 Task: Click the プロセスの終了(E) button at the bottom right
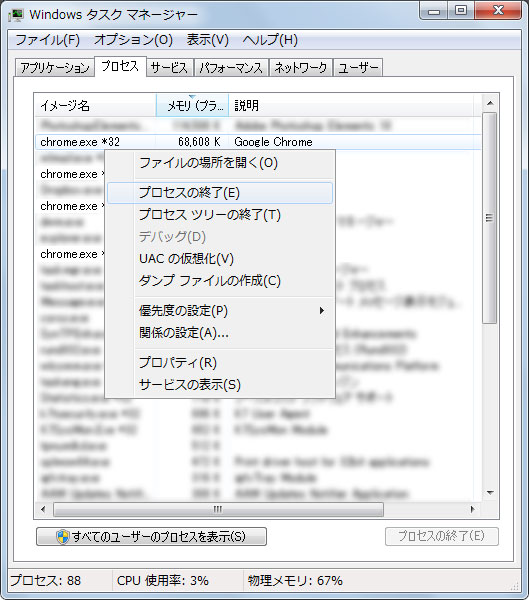pos(442,536)
